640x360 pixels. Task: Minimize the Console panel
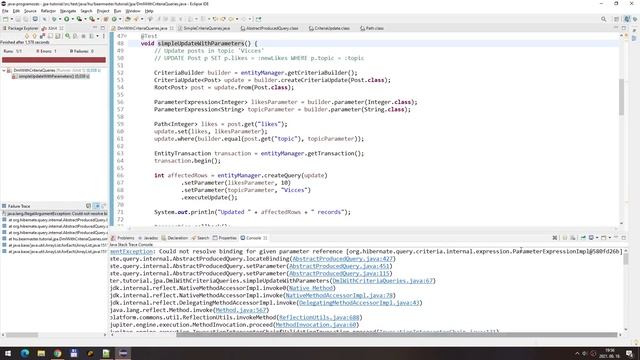pyautogui.click(x=616, y=237)
